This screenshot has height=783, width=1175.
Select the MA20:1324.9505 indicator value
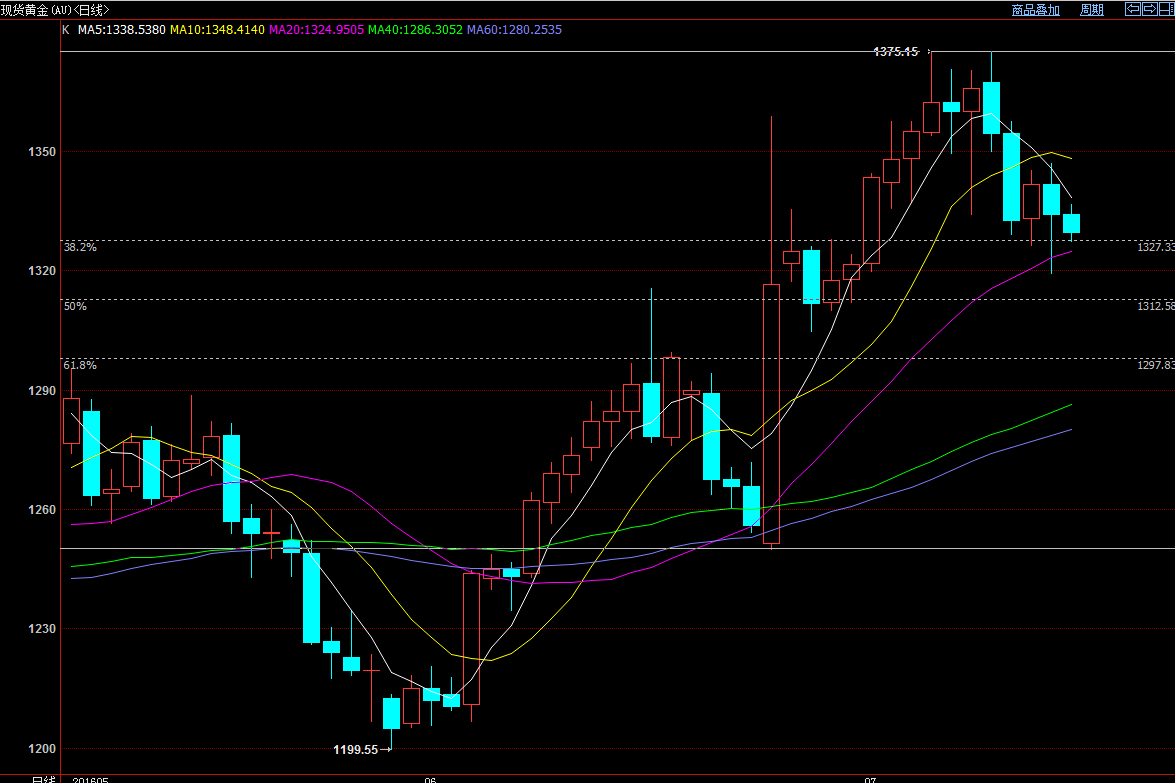(x=316, y=30)
